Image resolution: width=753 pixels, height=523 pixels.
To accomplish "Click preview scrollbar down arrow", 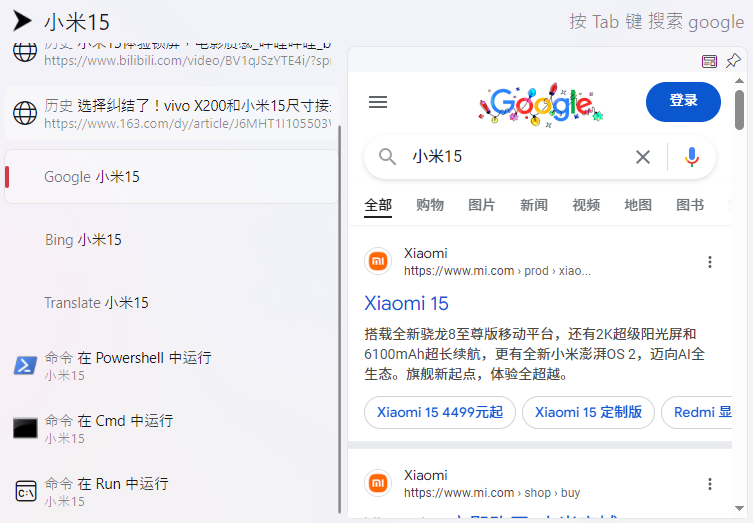I will [x=740, y=508].
